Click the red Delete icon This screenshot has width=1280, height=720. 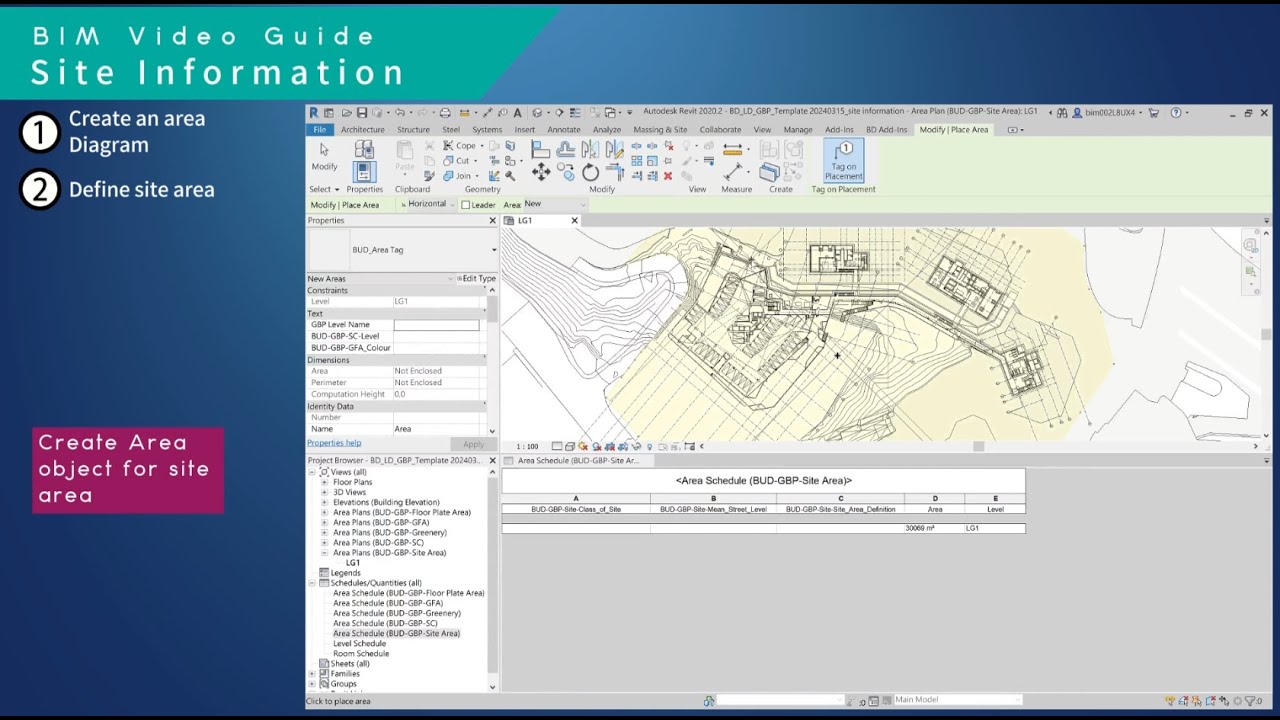click(668, 176)
